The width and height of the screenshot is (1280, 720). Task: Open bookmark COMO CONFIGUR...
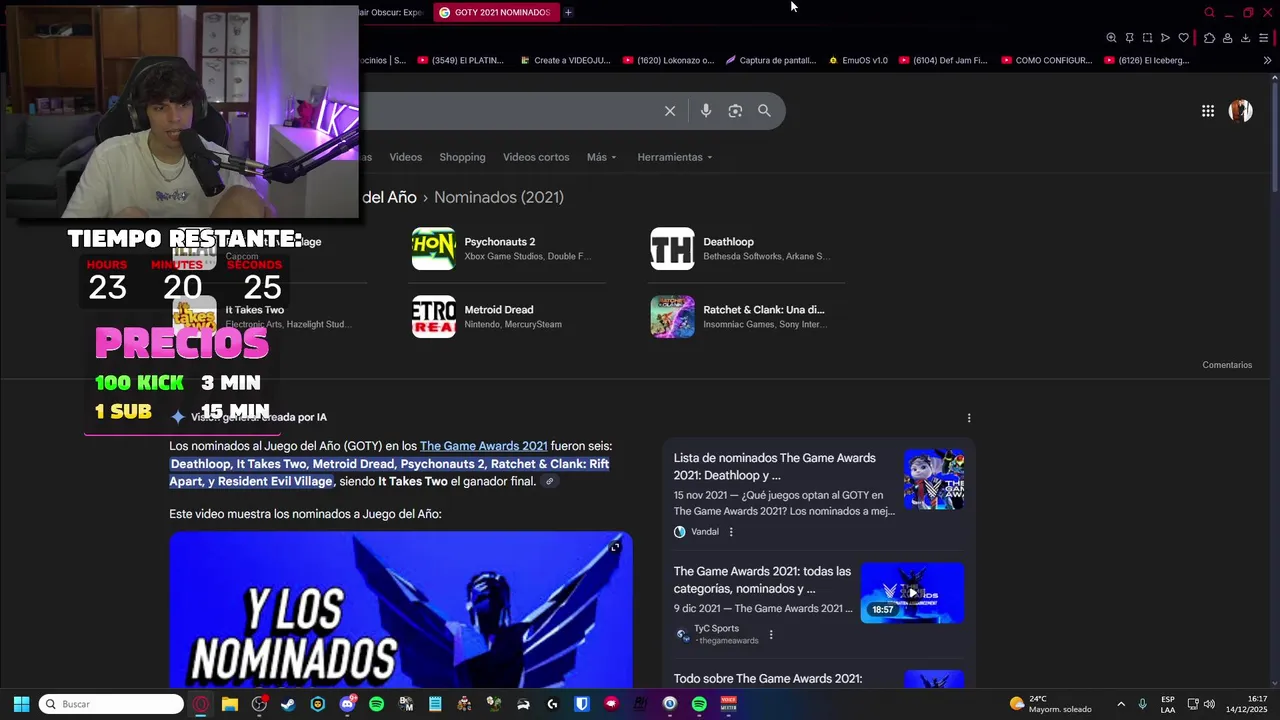click(x=1047, y=60)
